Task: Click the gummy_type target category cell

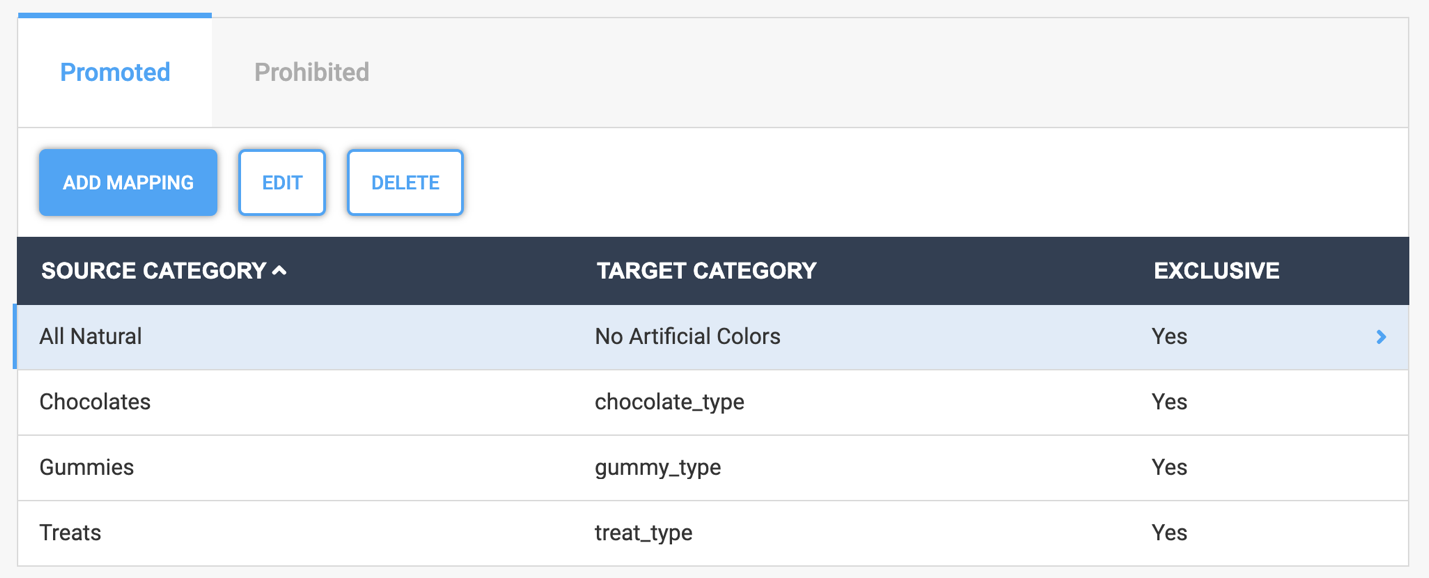Action: (659, 467)
